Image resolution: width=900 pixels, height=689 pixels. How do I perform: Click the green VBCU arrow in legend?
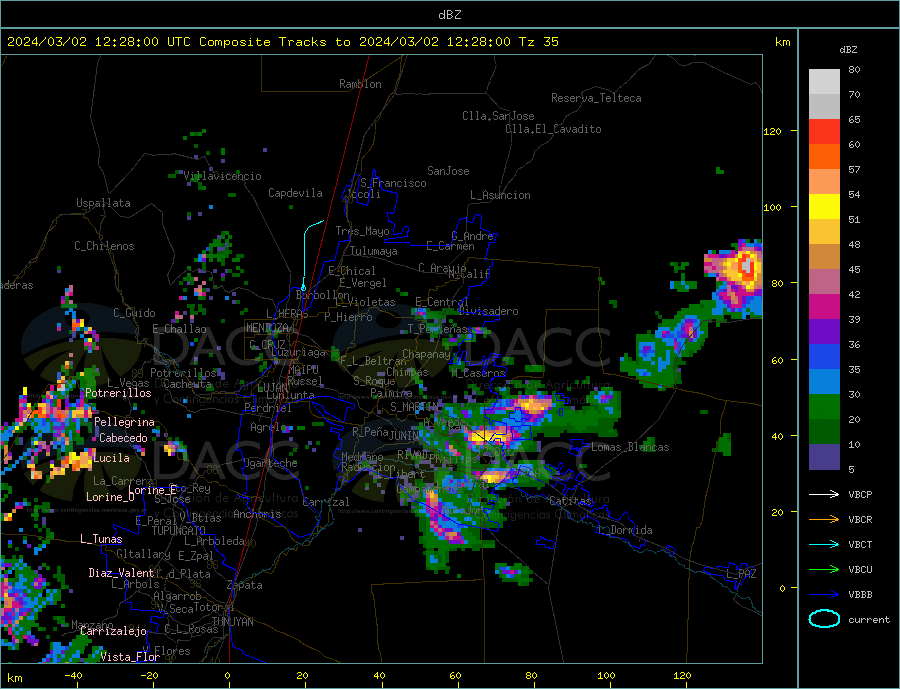(824, 570)
